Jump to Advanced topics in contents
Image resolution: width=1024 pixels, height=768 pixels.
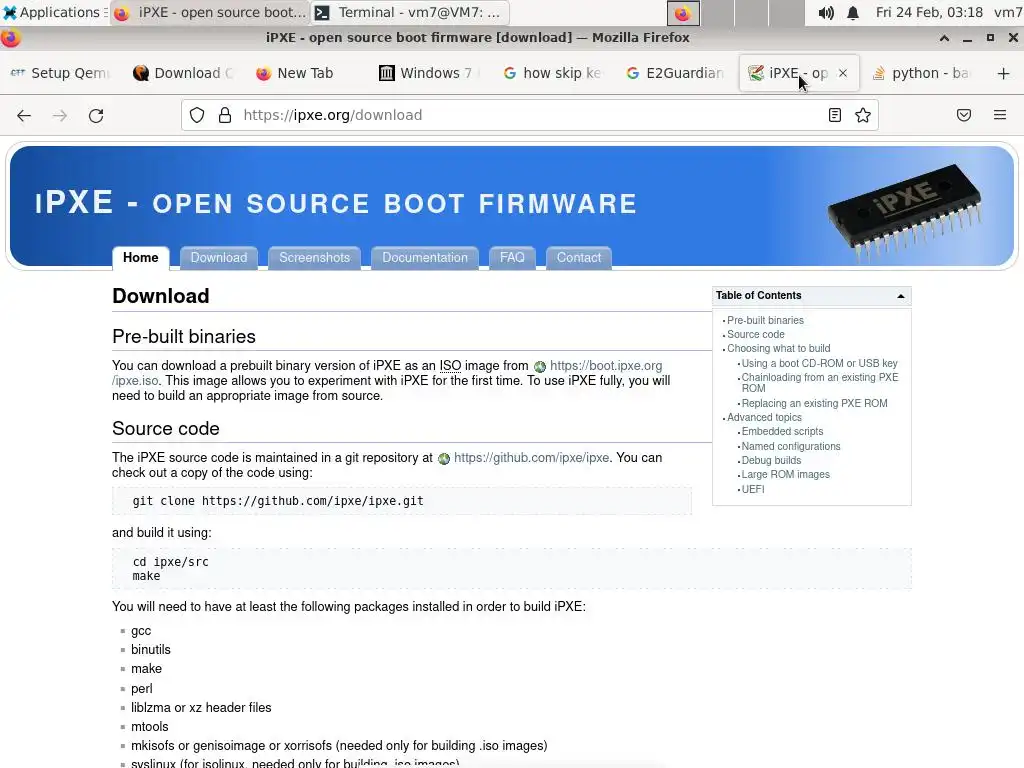tap(764, 417)
